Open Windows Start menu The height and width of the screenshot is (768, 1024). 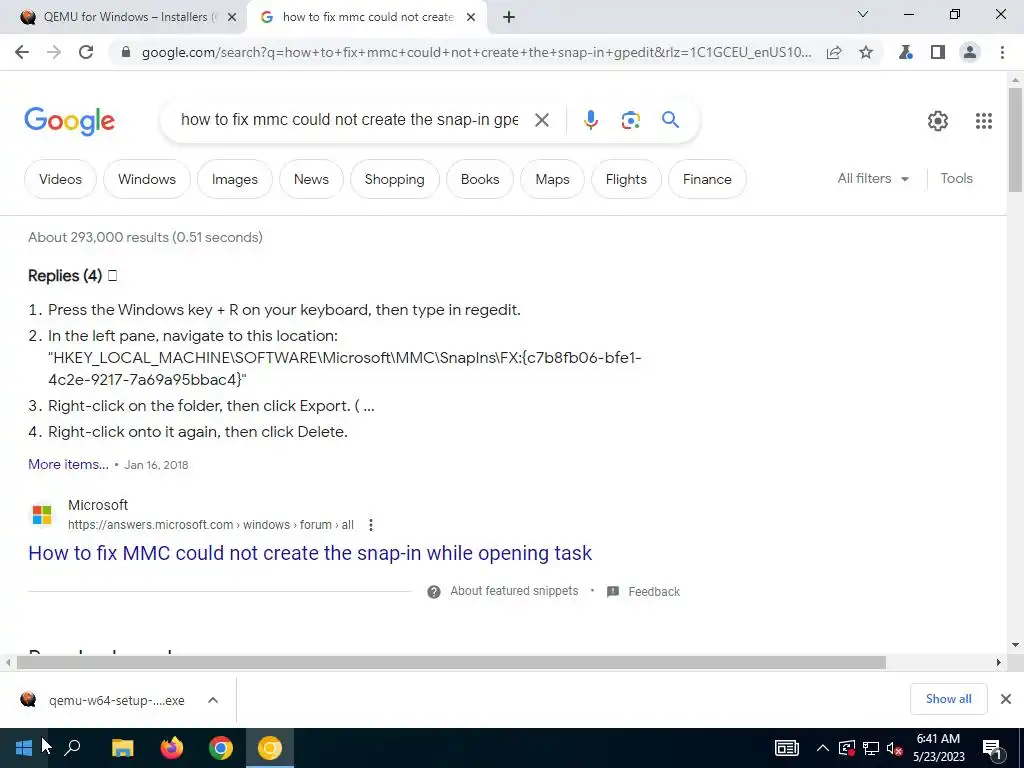click(24, 748)
